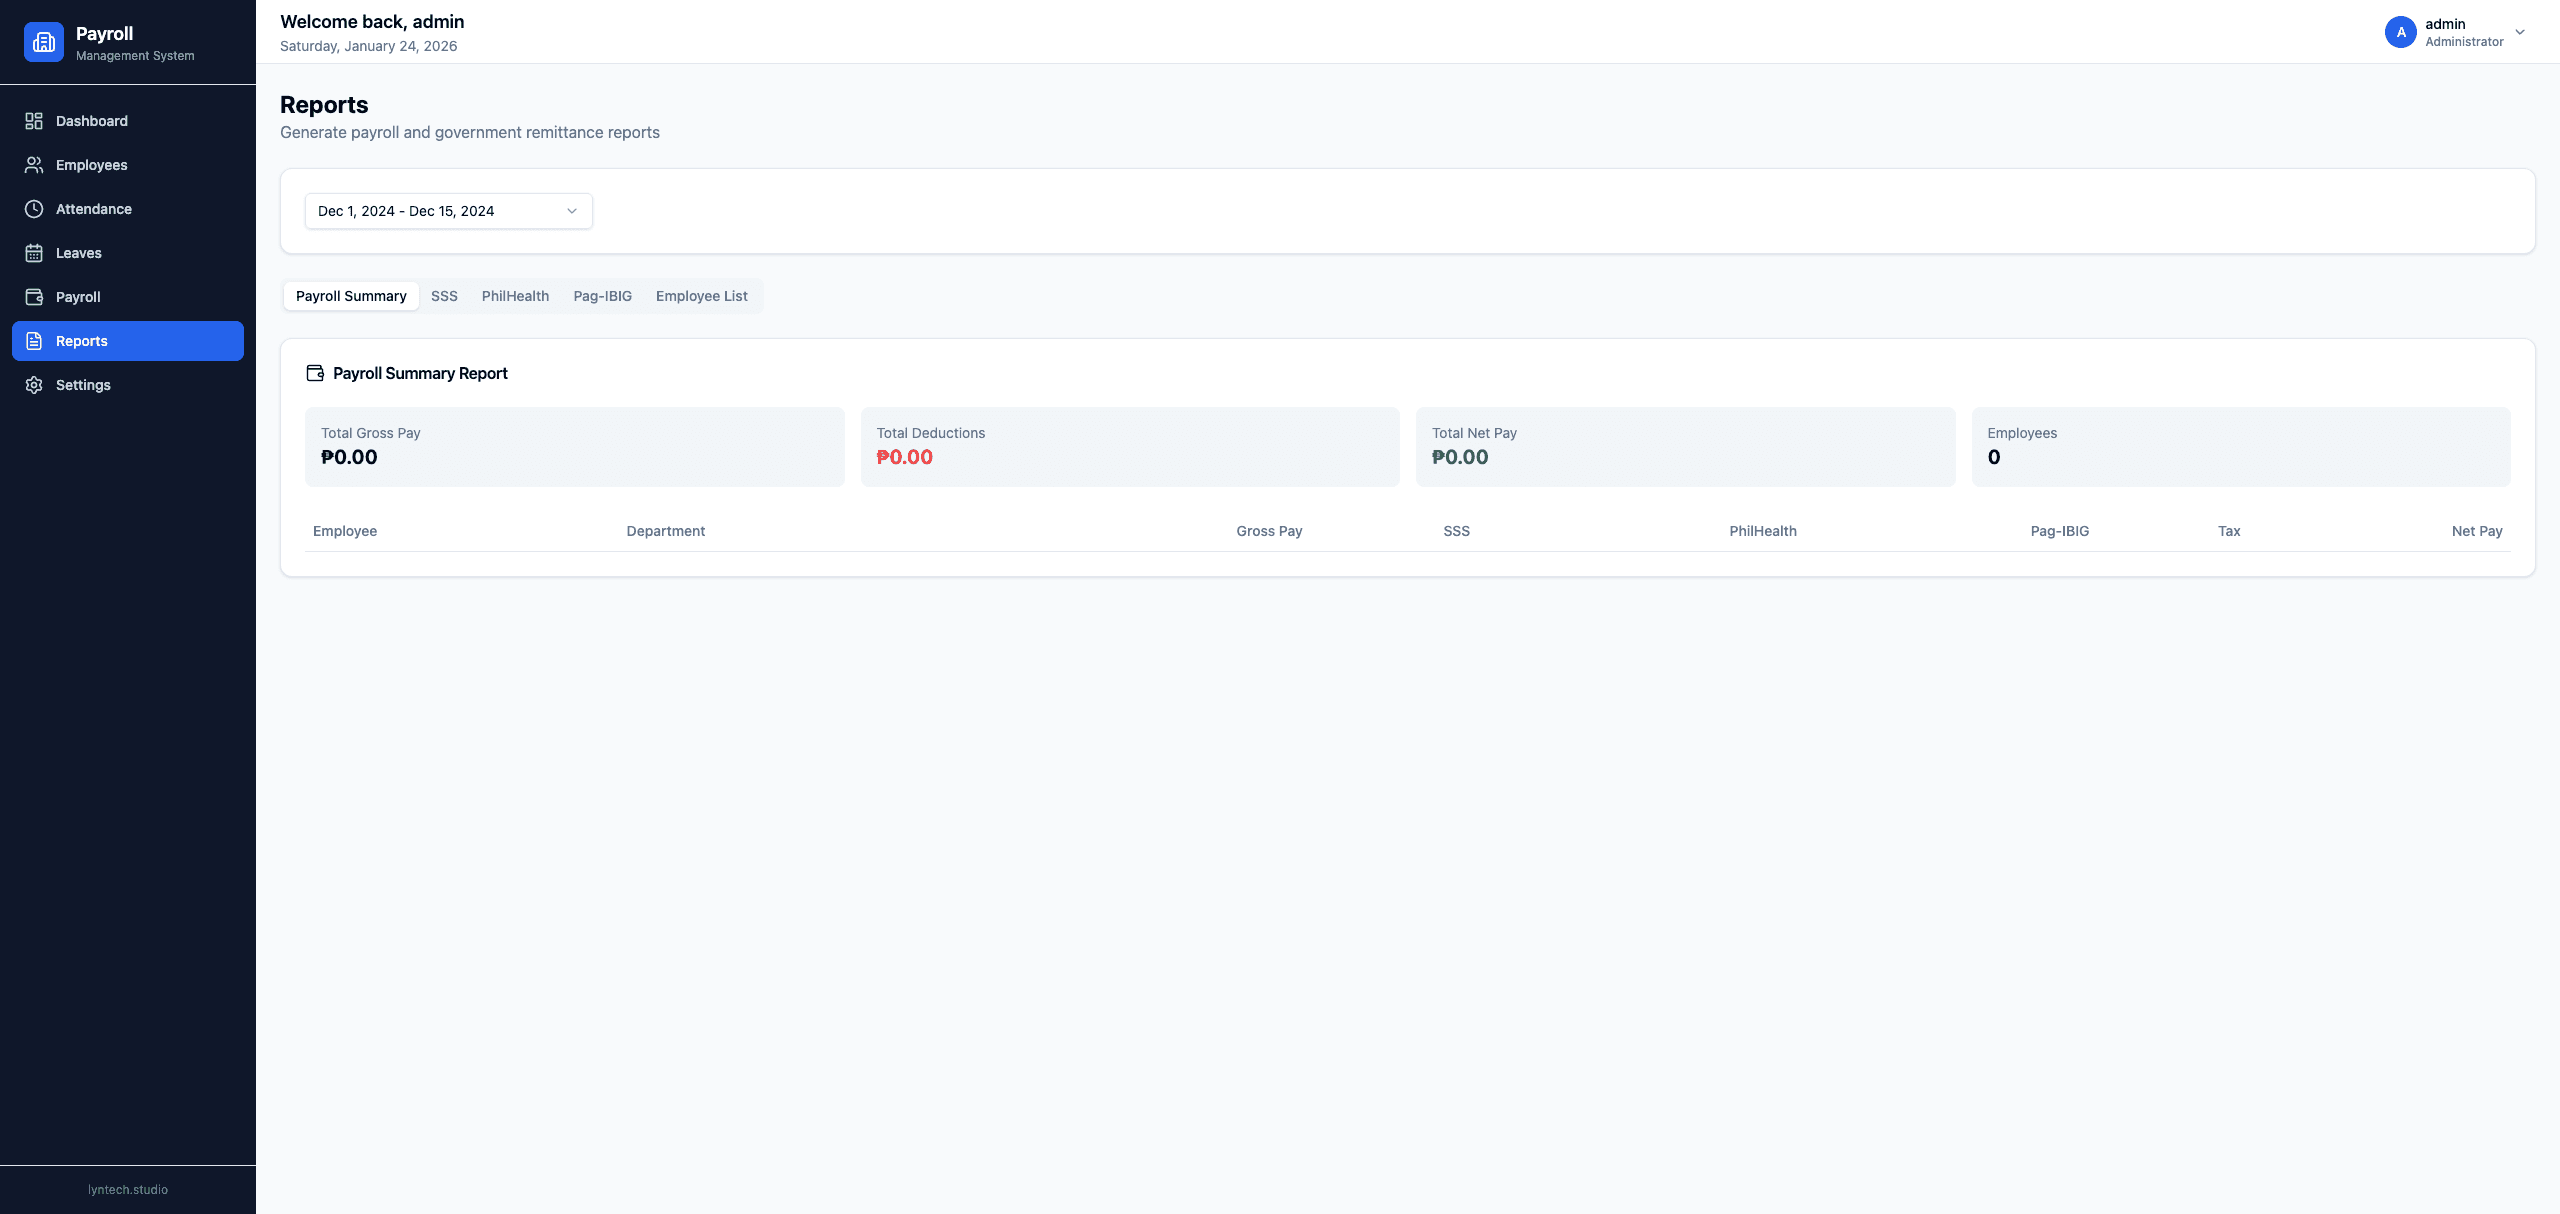Click the Total Gross Pay card

coord(575,447)
